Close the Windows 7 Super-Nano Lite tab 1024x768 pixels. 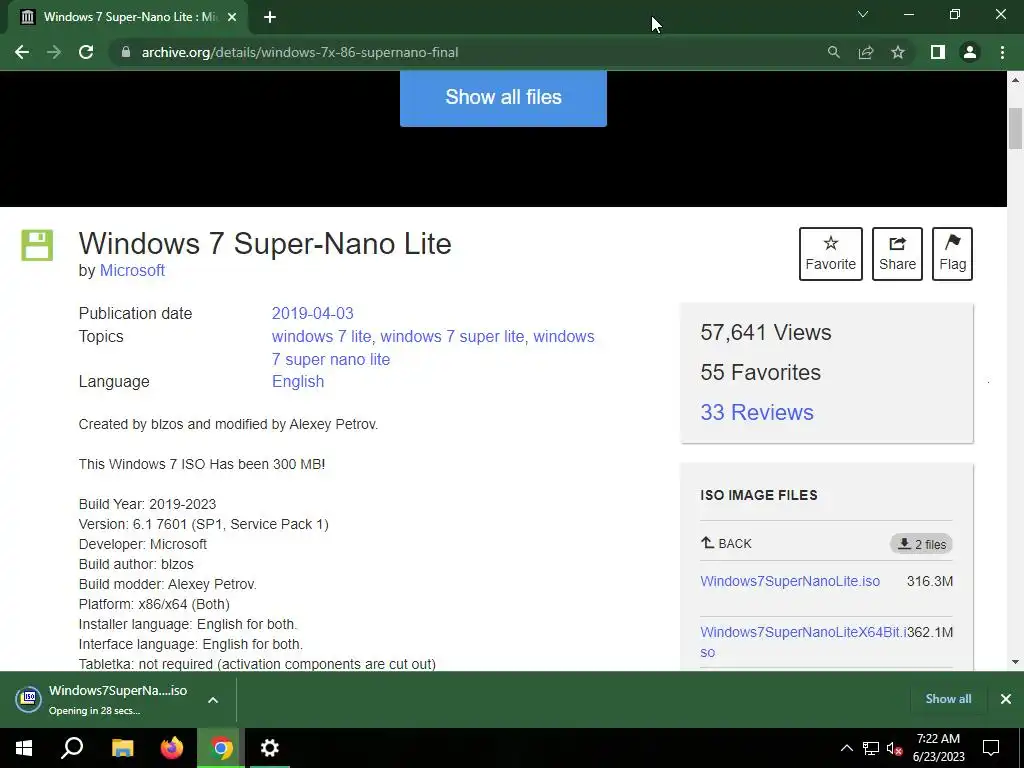[x=232, y=17]
